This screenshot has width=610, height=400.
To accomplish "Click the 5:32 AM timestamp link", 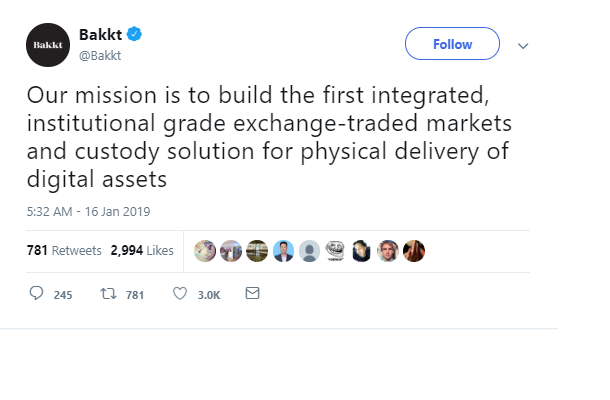I will (88, 211).
